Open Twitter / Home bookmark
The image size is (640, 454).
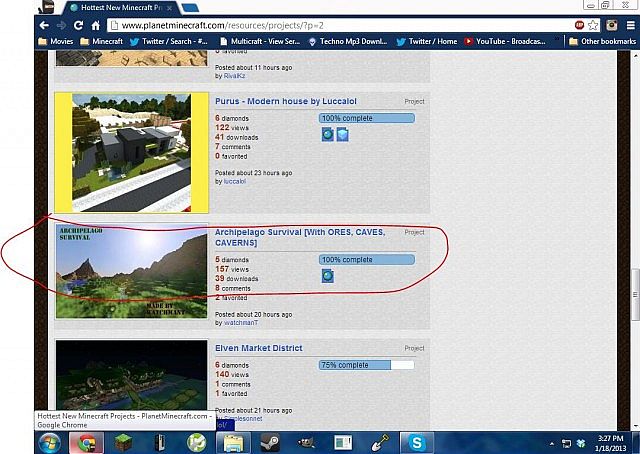(x=427, y=41)
